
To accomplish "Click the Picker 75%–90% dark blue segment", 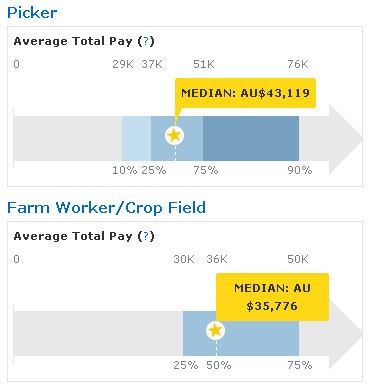I will (251, 138).
